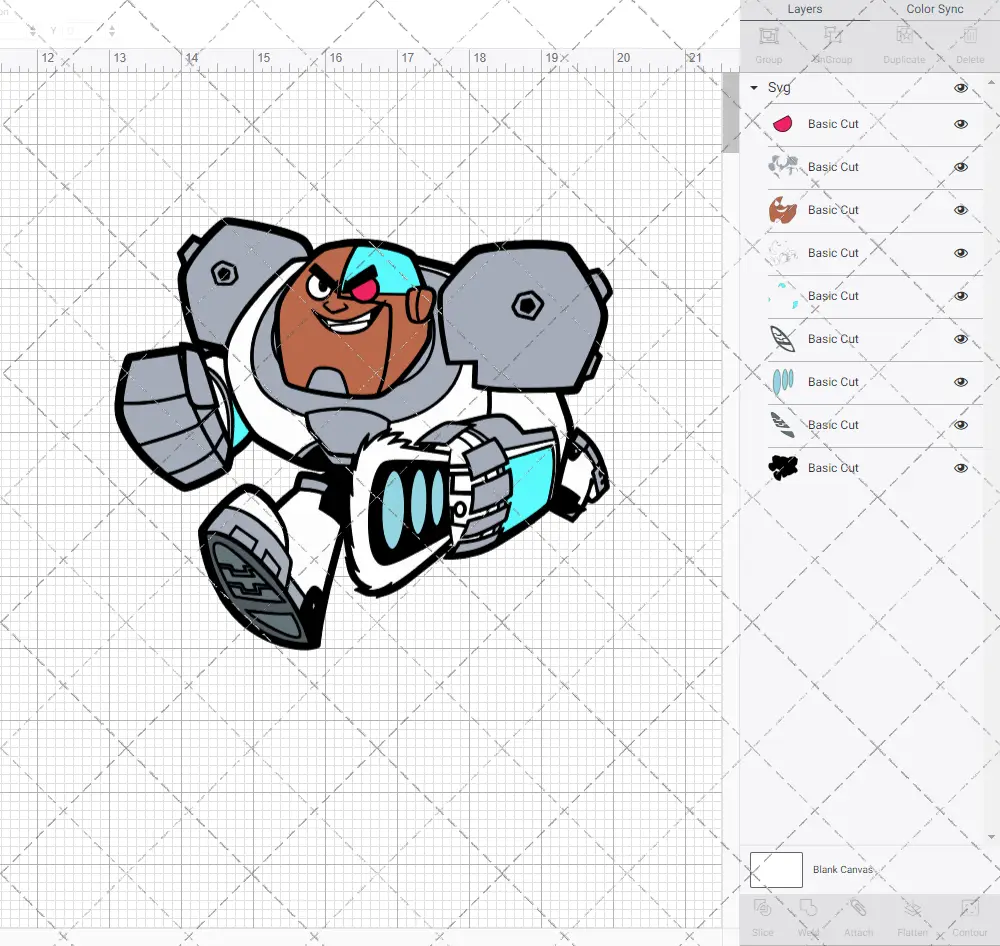The width and height of the screenshot is (1000, 946).
Task: Select the black-outlined shoe sole layer thumbnail
Action: pos(783,339)
